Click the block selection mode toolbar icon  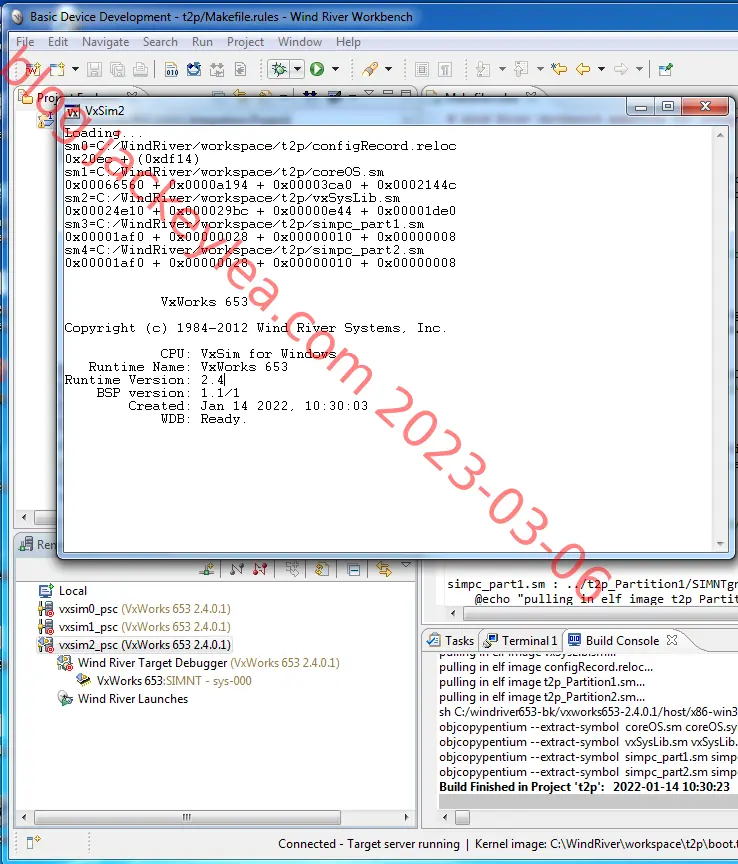point(422,69)
